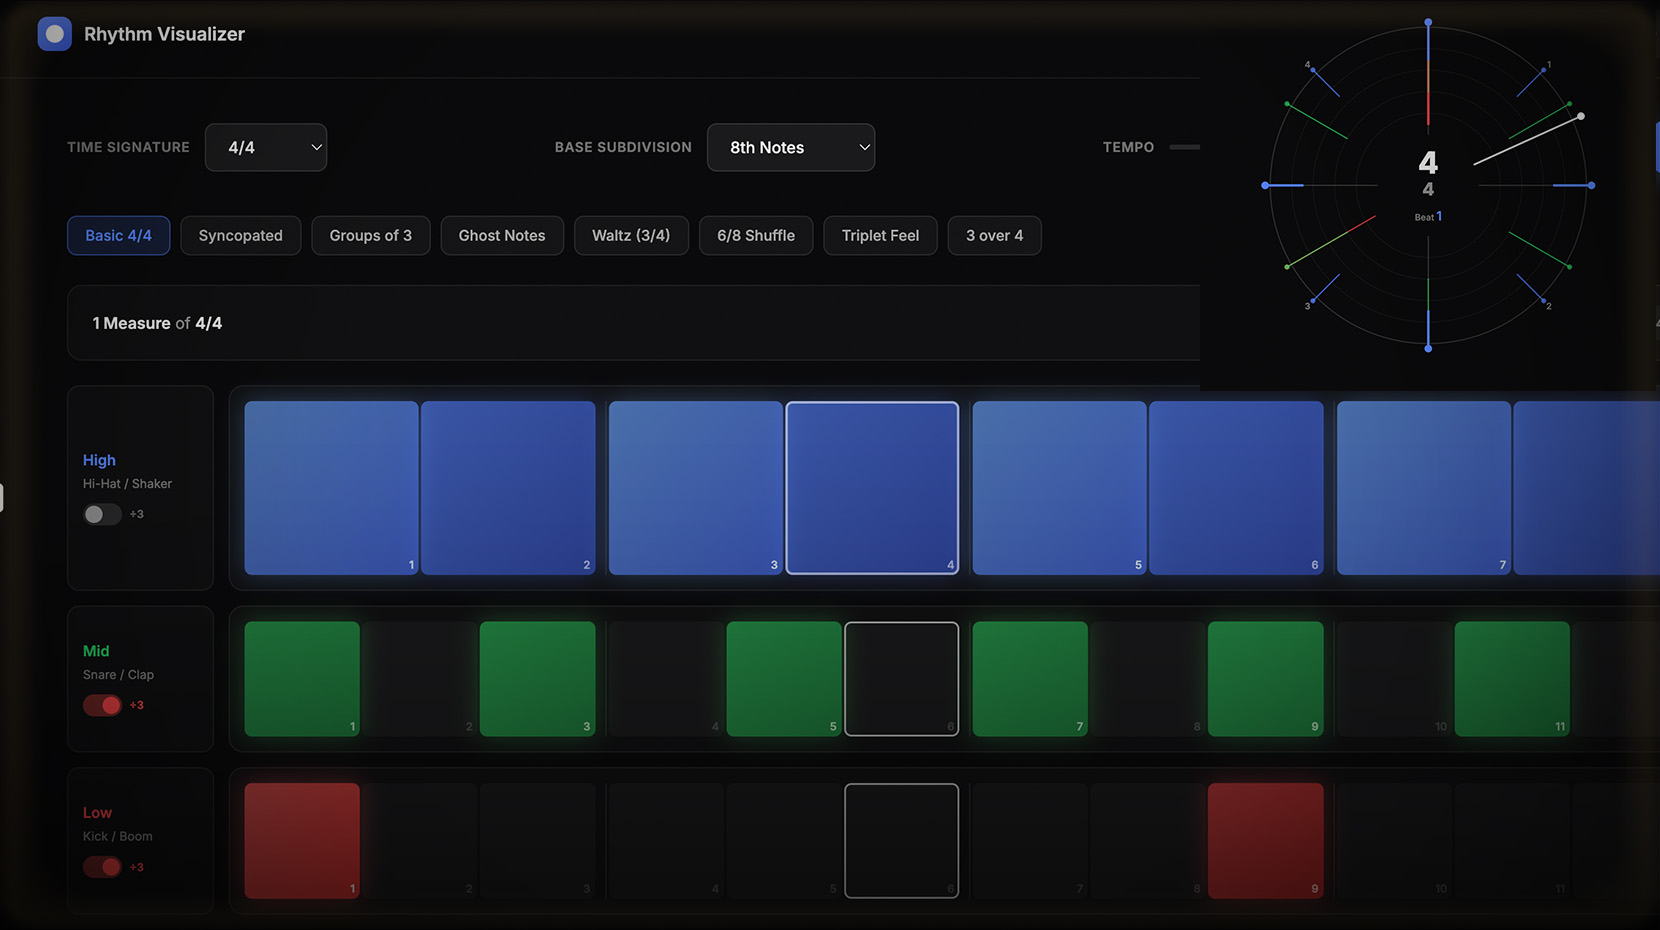
Task: Click the 'Kick / Boom' label
Action: [118, 836]
